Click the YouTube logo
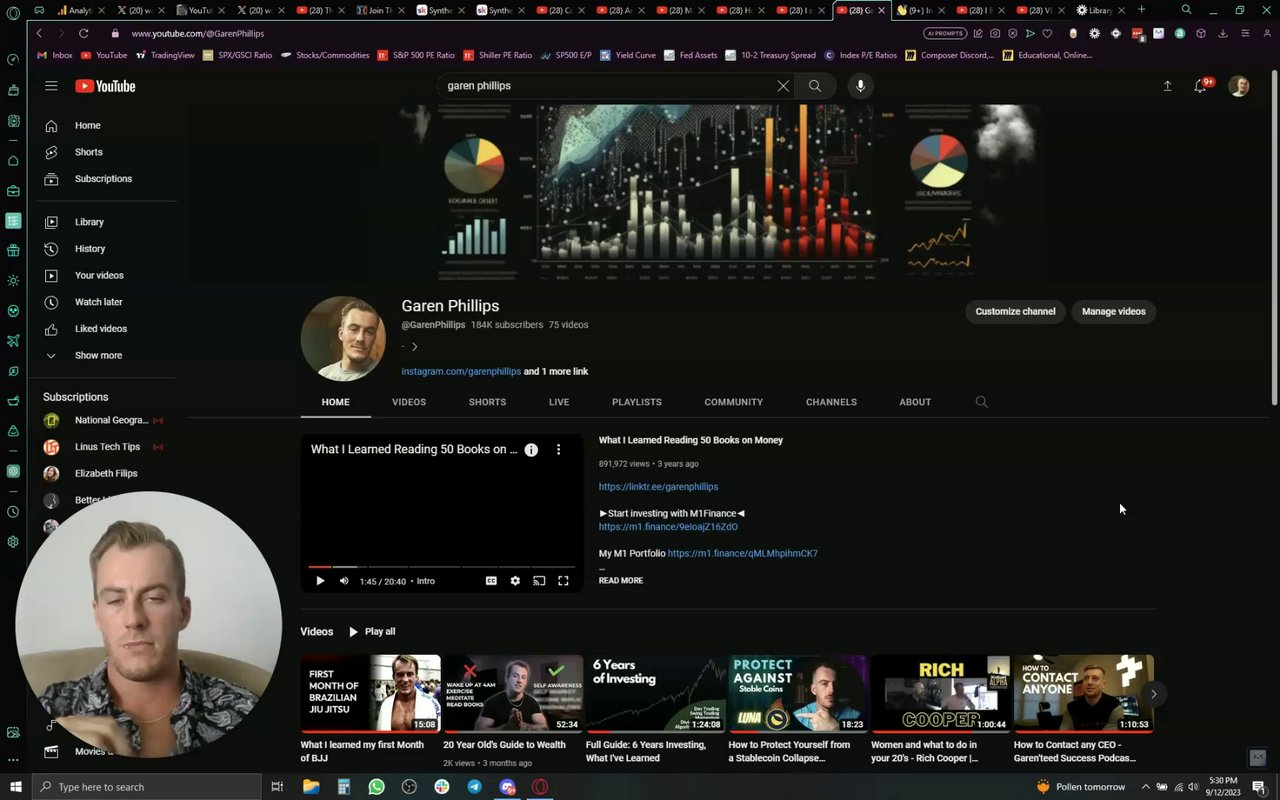The height and width of the screenshot is (800, 1280). [x=105, y=86]
